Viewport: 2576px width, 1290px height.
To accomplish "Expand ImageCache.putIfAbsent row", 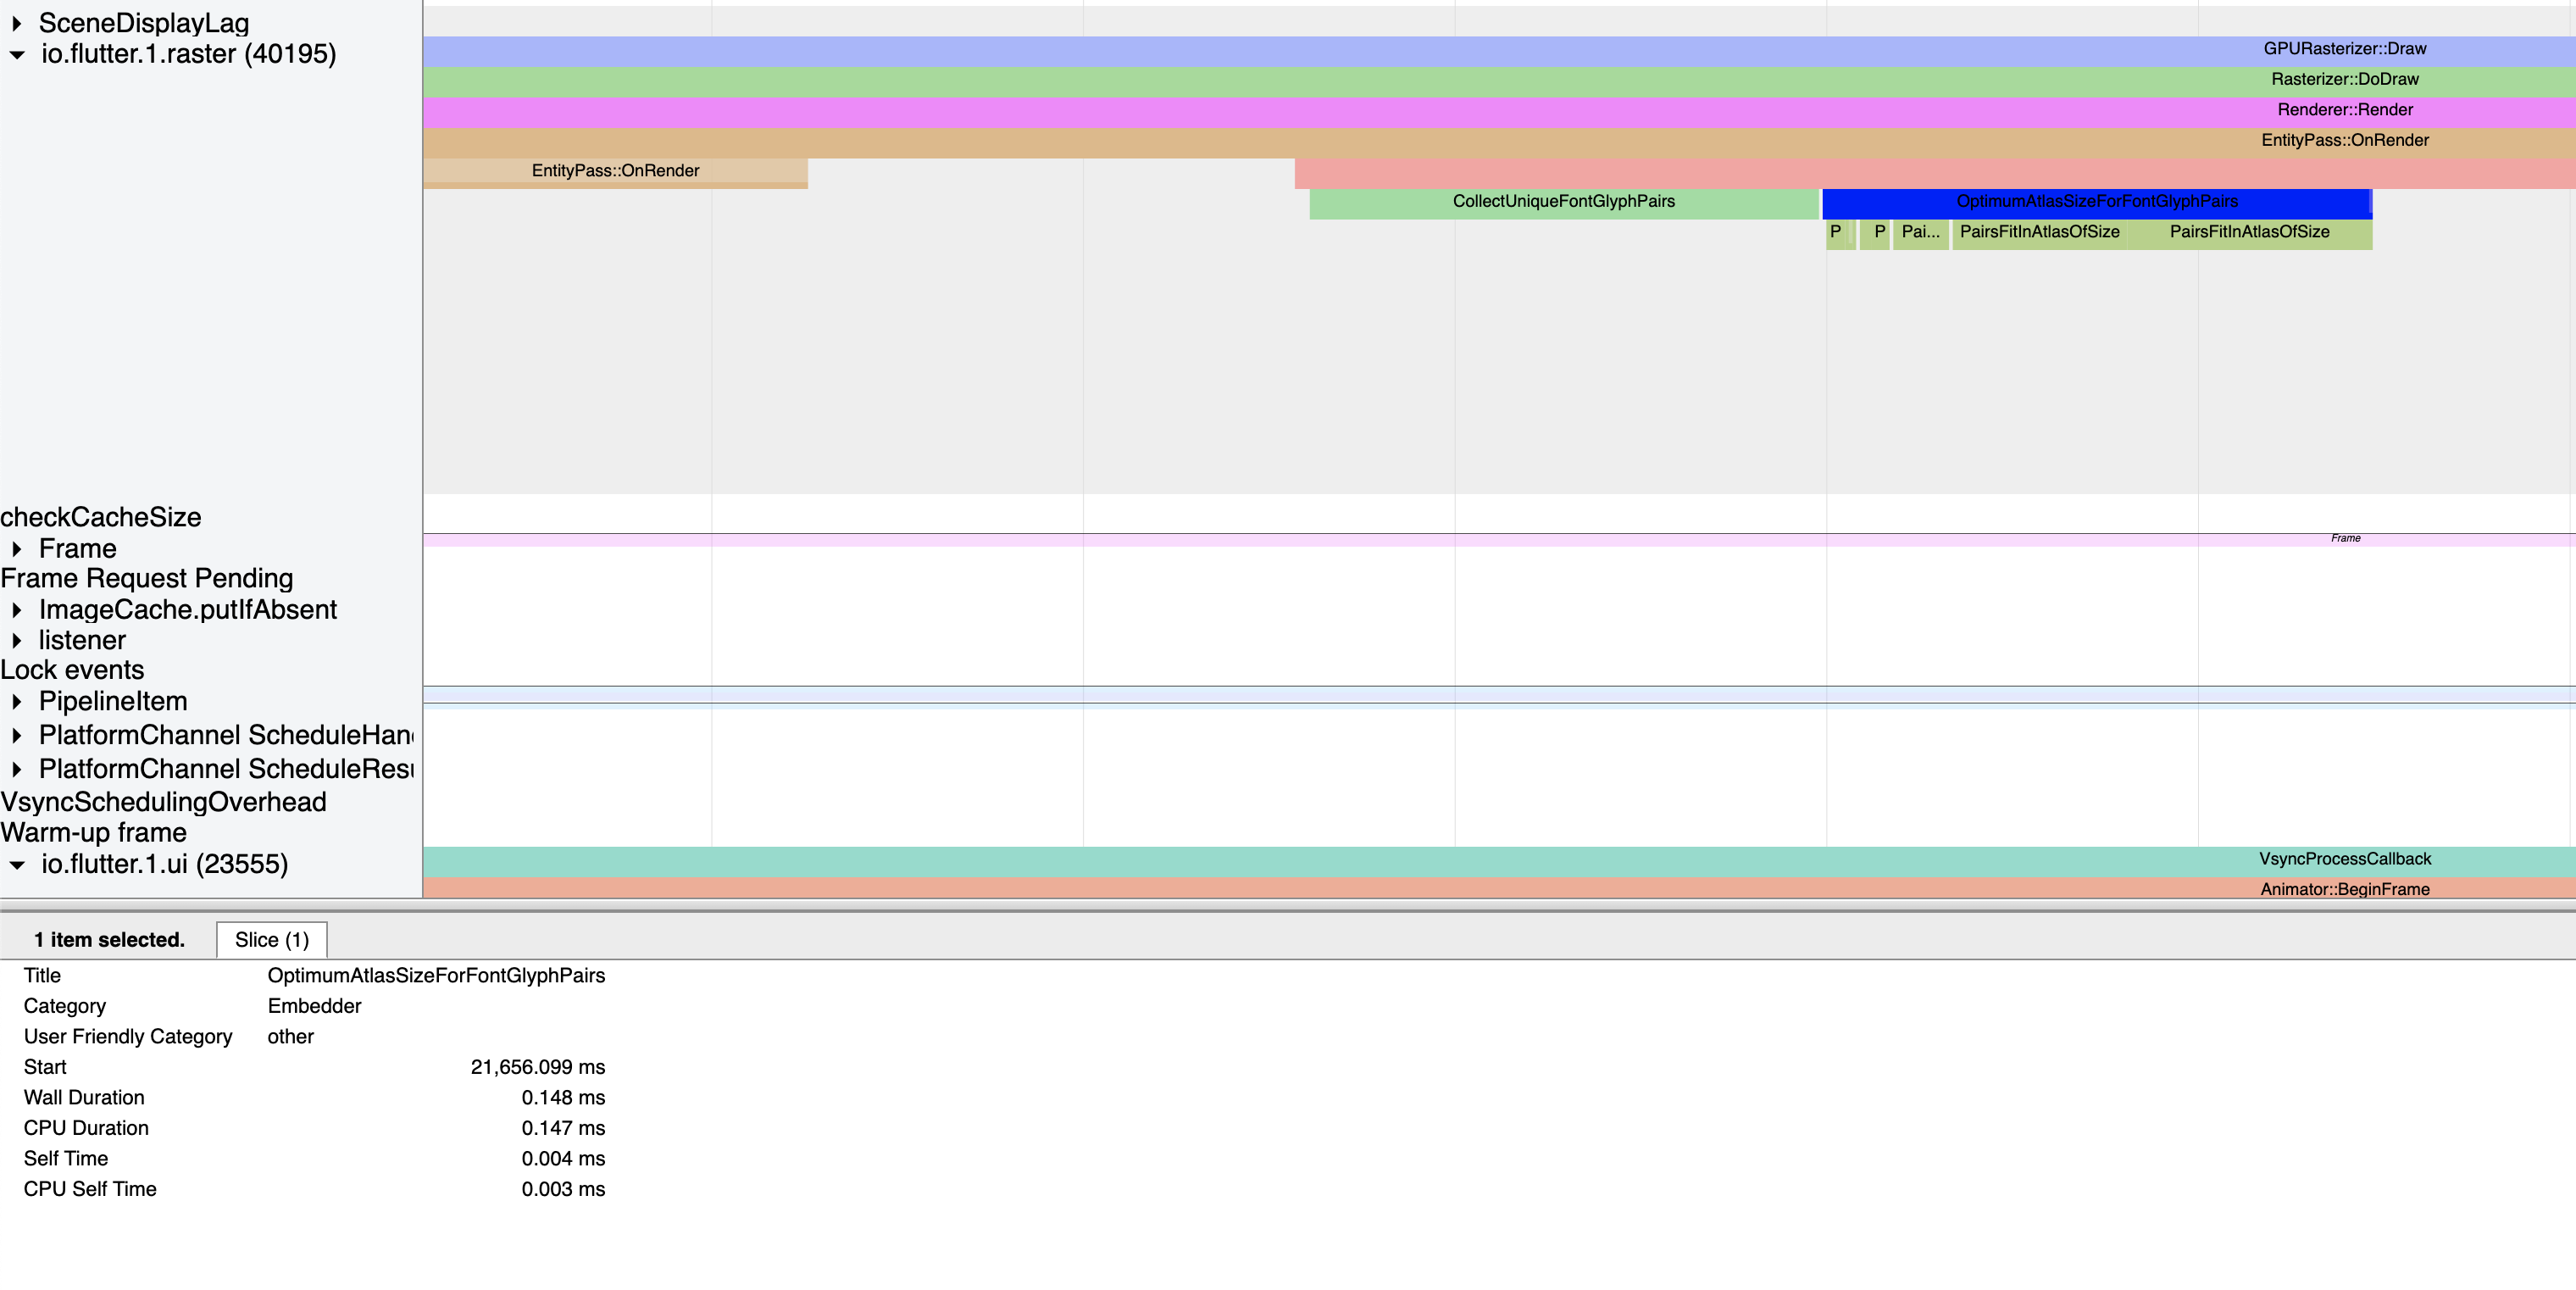I will (17, 610).
